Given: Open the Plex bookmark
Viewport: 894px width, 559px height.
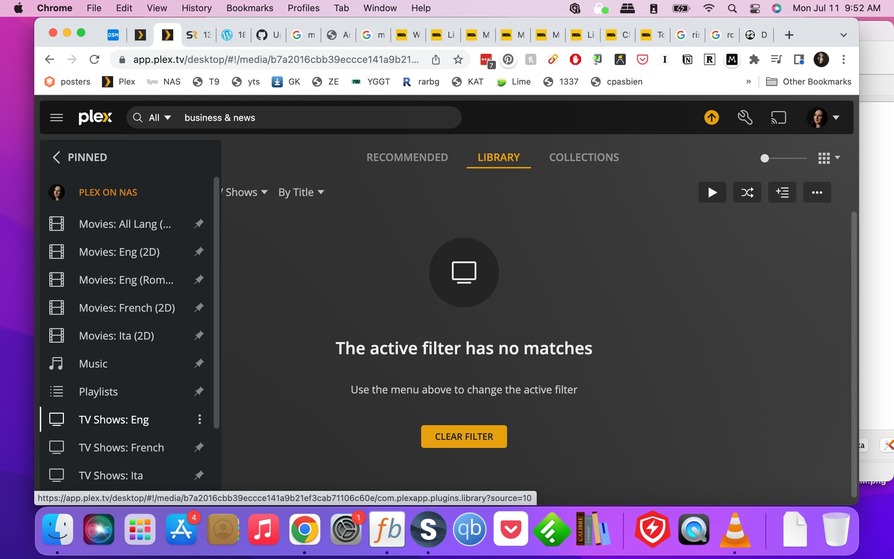Looking at the screenshot, I should click(119, 82).
